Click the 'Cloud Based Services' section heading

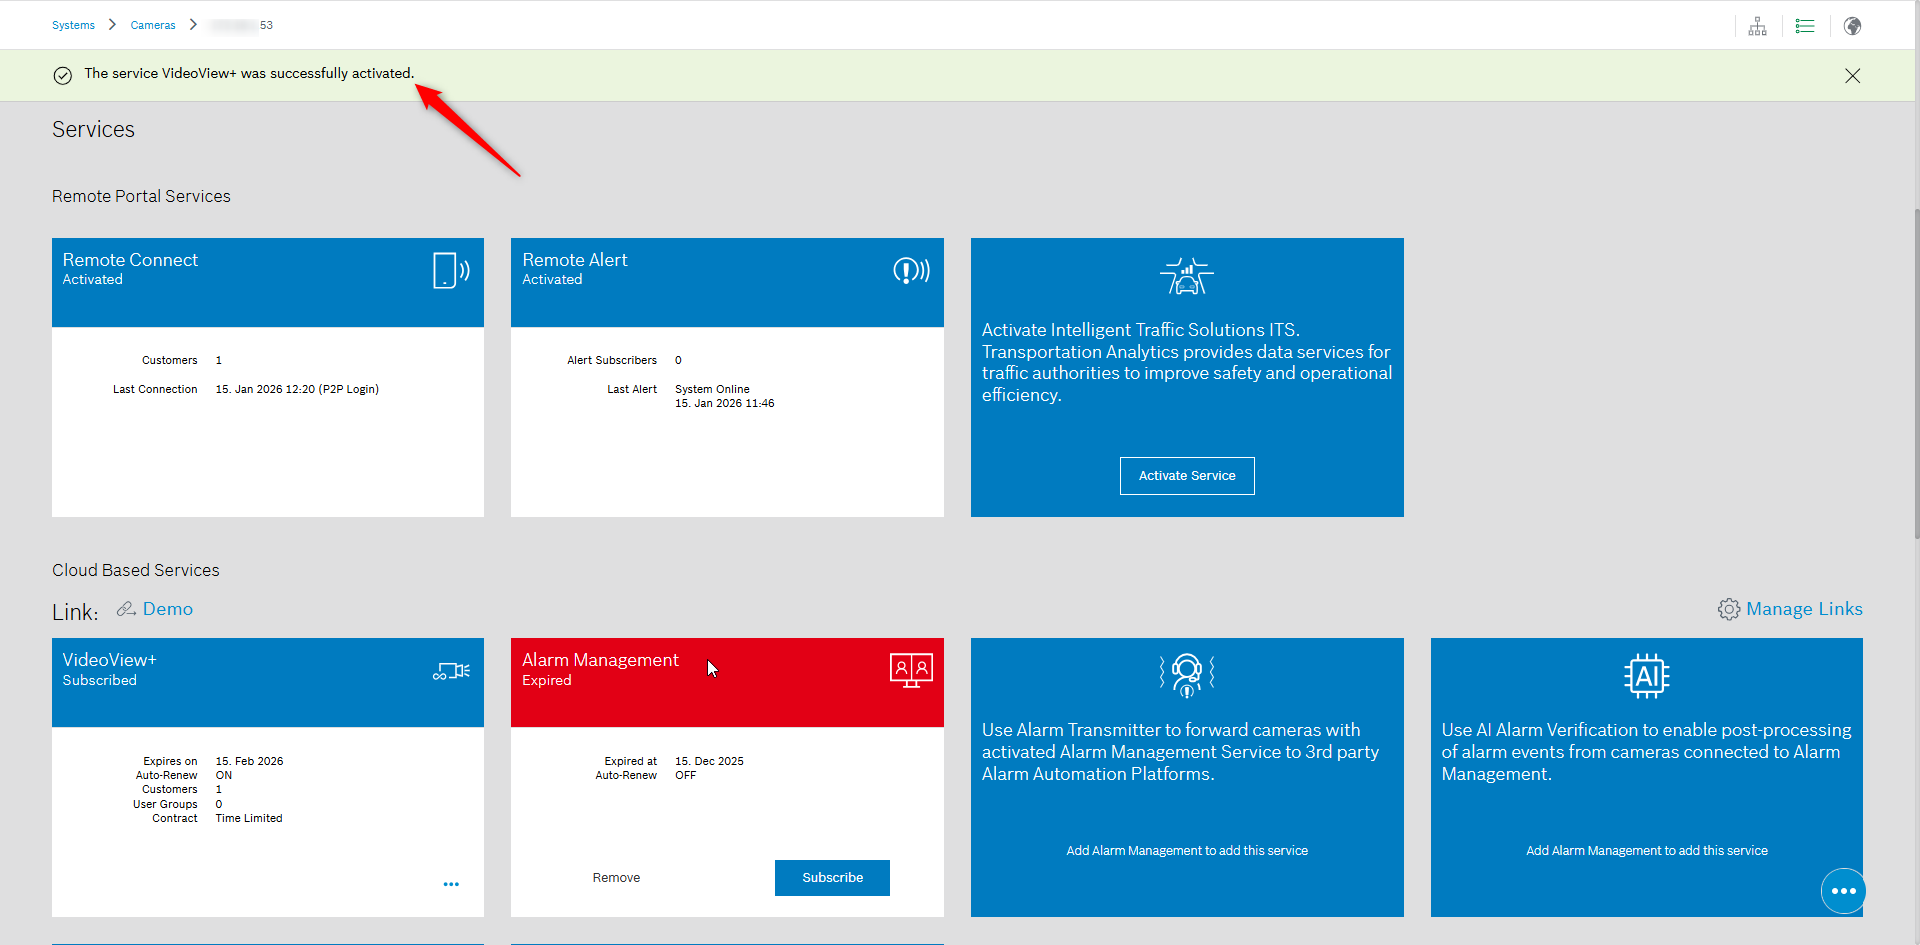136,570
